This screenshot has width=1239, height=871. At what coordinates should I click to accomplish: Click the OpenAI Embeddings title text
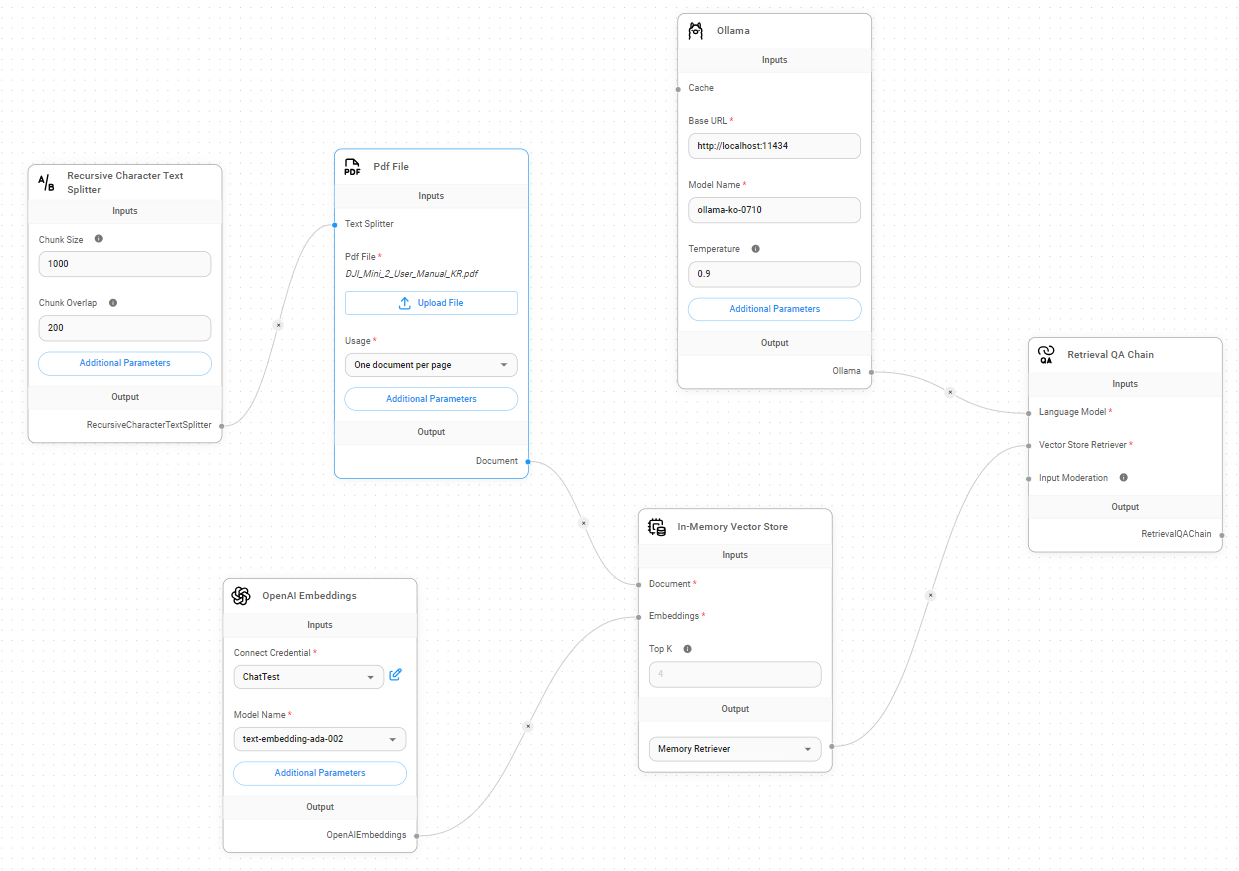(309, 596)
